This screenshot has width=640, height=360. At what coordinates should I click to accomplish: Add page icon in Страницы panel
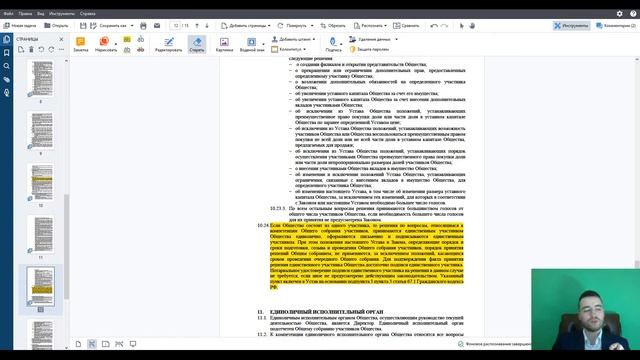pos(21,49)
